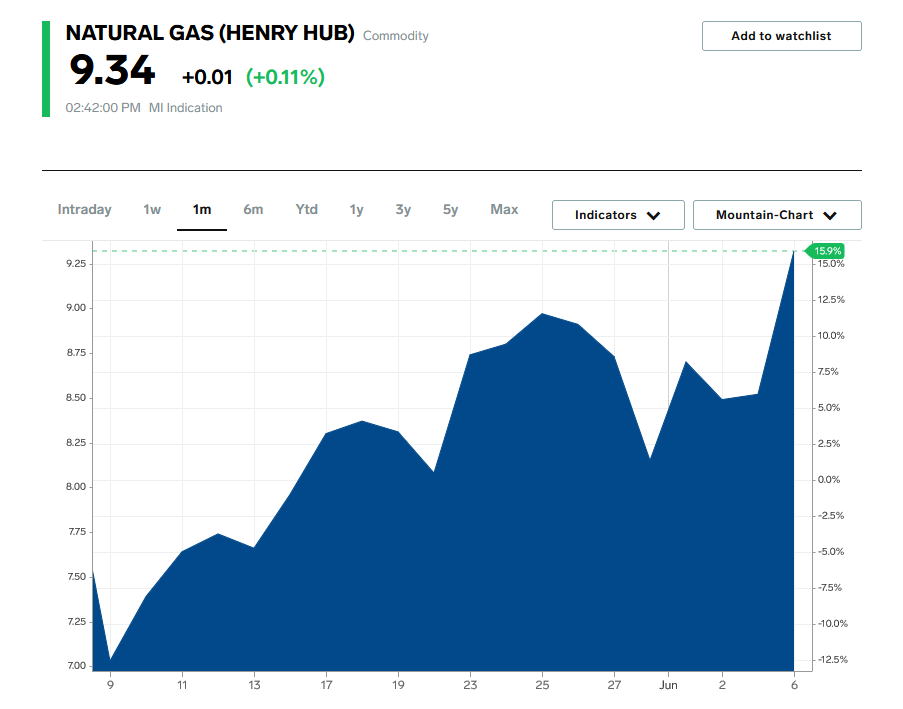Click the date label 11 on x-axis
Image resolution: width=903 pixels, height=709 pixels.
[183, 685]
